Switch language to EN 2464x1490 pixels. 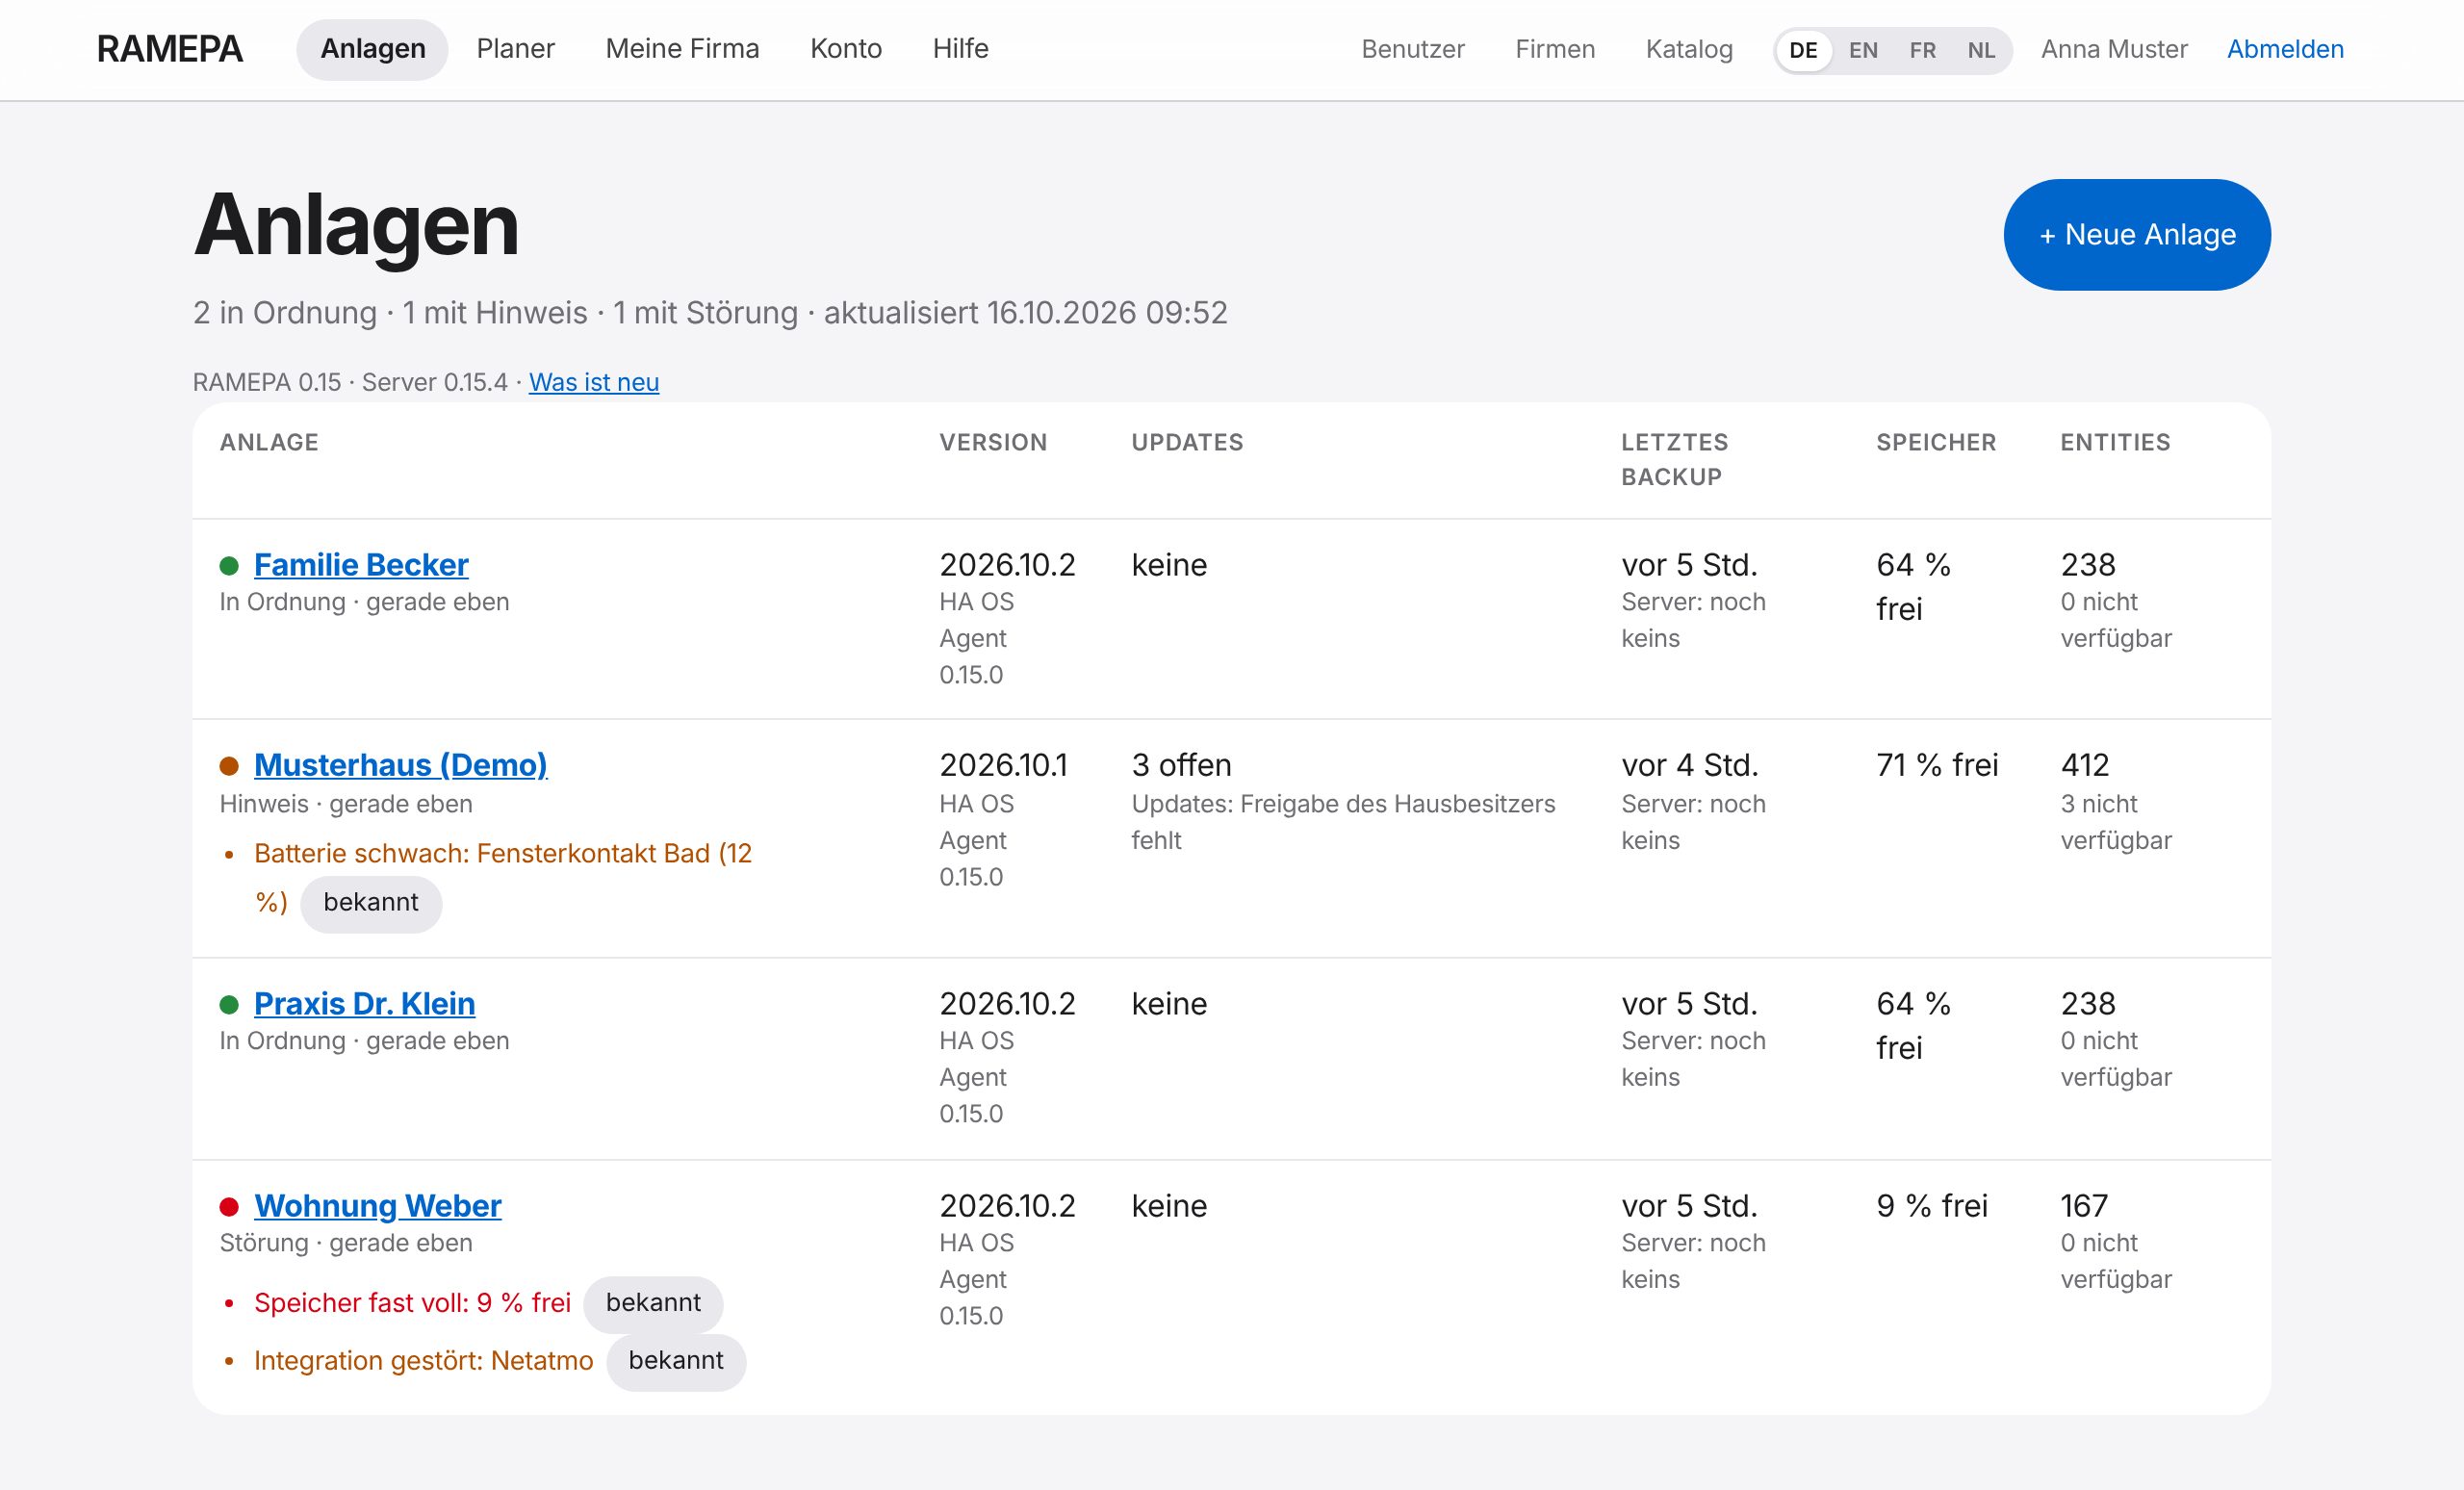[1863, 50]
